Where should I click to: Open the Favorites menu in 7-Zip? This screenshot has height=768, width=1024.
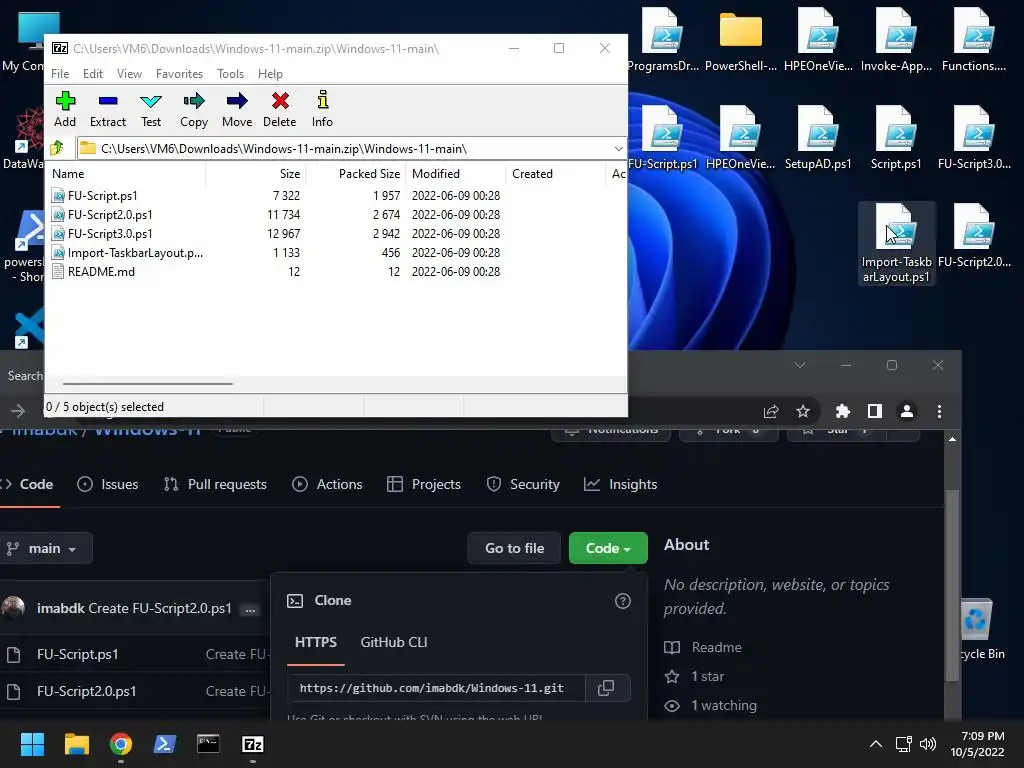point(180,74)
